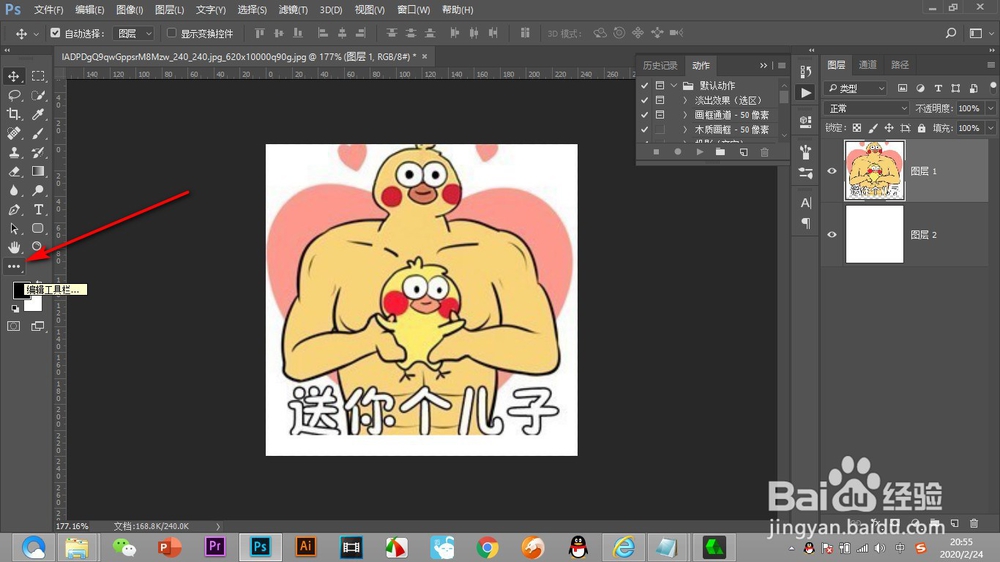
Task: Select the 图层 1 thumbnail
Action: coord(874,170)
